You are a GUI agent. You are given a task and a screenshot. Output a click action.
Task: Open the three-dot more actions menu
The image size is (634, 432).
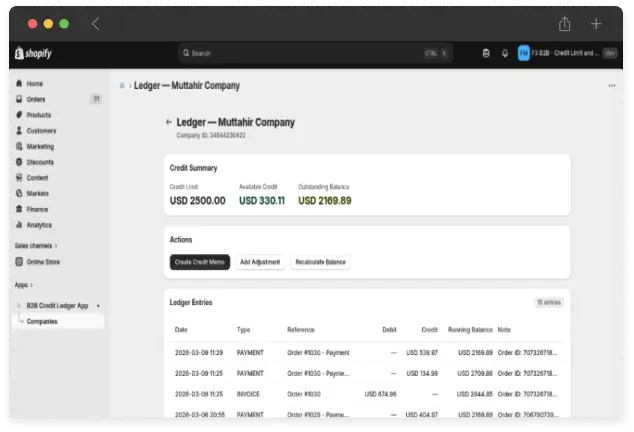click(612, 85)
